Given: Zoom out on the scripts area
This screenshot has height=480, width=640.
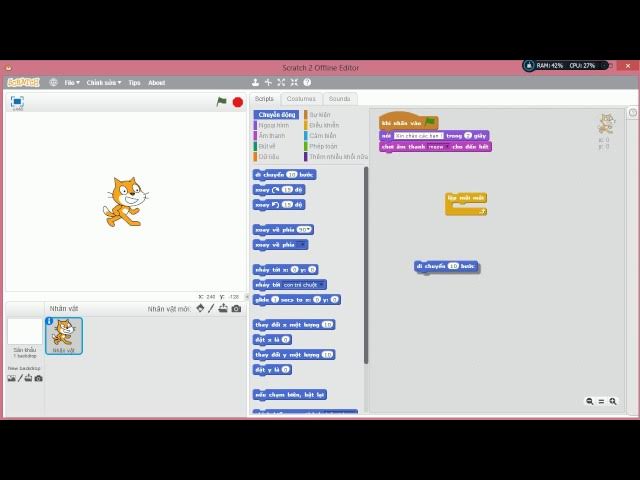Looking at the screenshot, I should 590,401.
